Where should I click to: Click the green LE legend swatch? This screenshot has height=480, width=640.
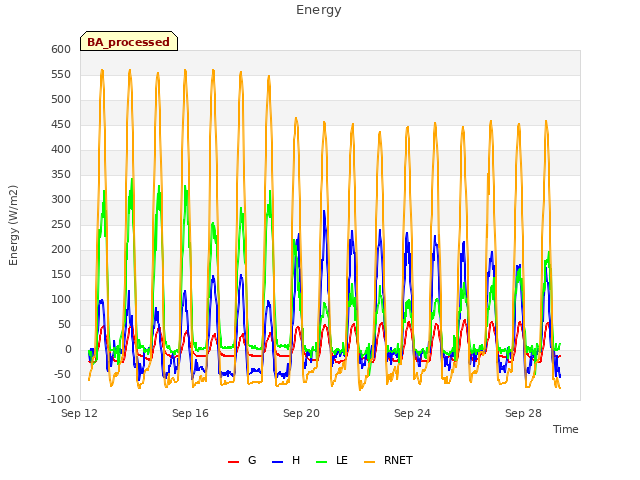coord(322,462)
